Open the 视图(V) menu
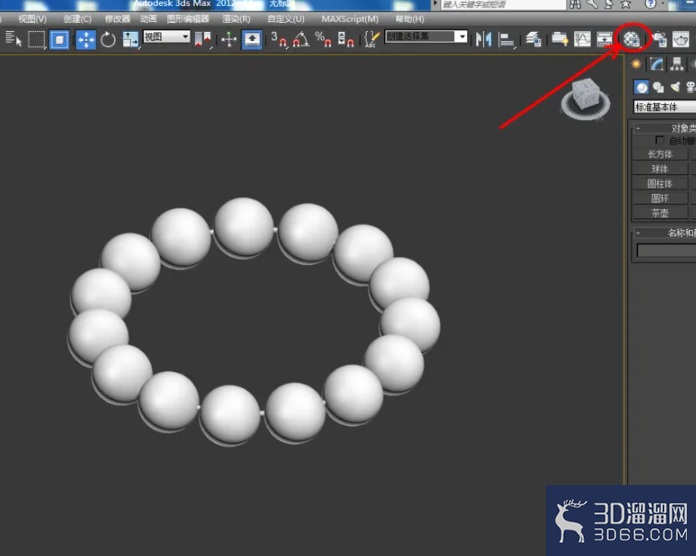Screen dimensions: 696x556 (x=32, y=19)
